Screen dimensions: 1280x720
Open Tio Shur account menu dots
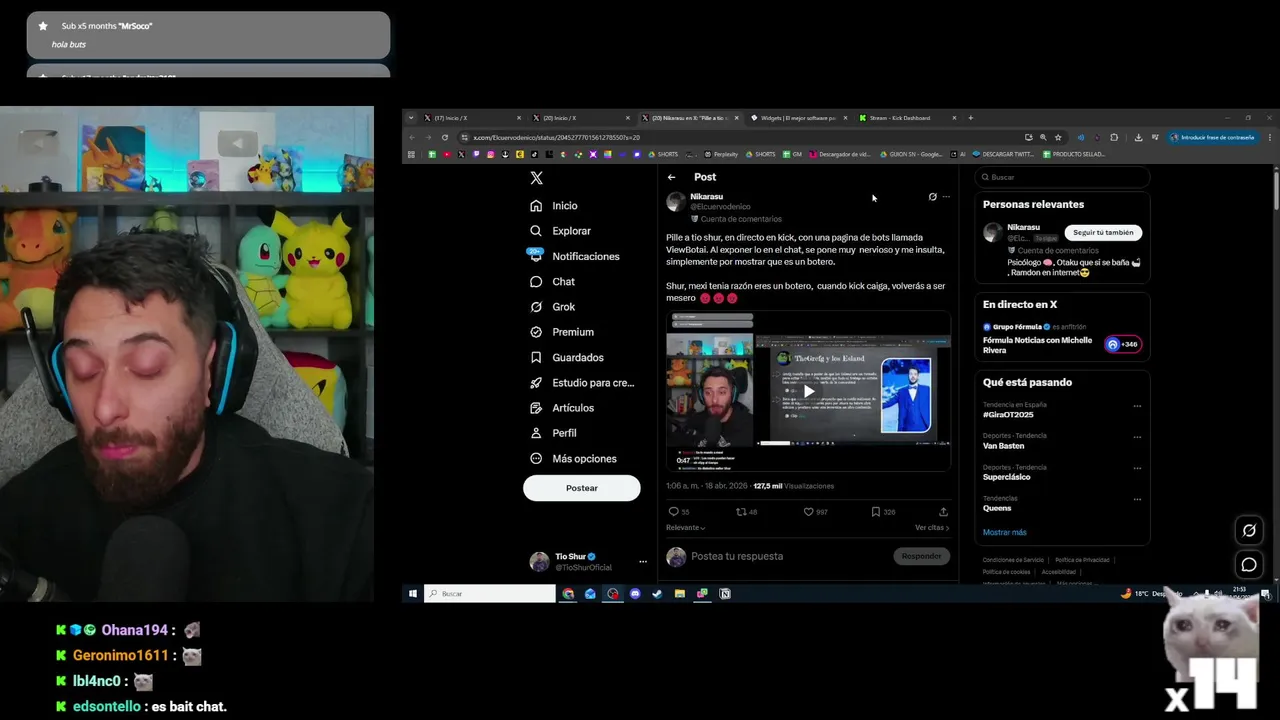(643, 562)
